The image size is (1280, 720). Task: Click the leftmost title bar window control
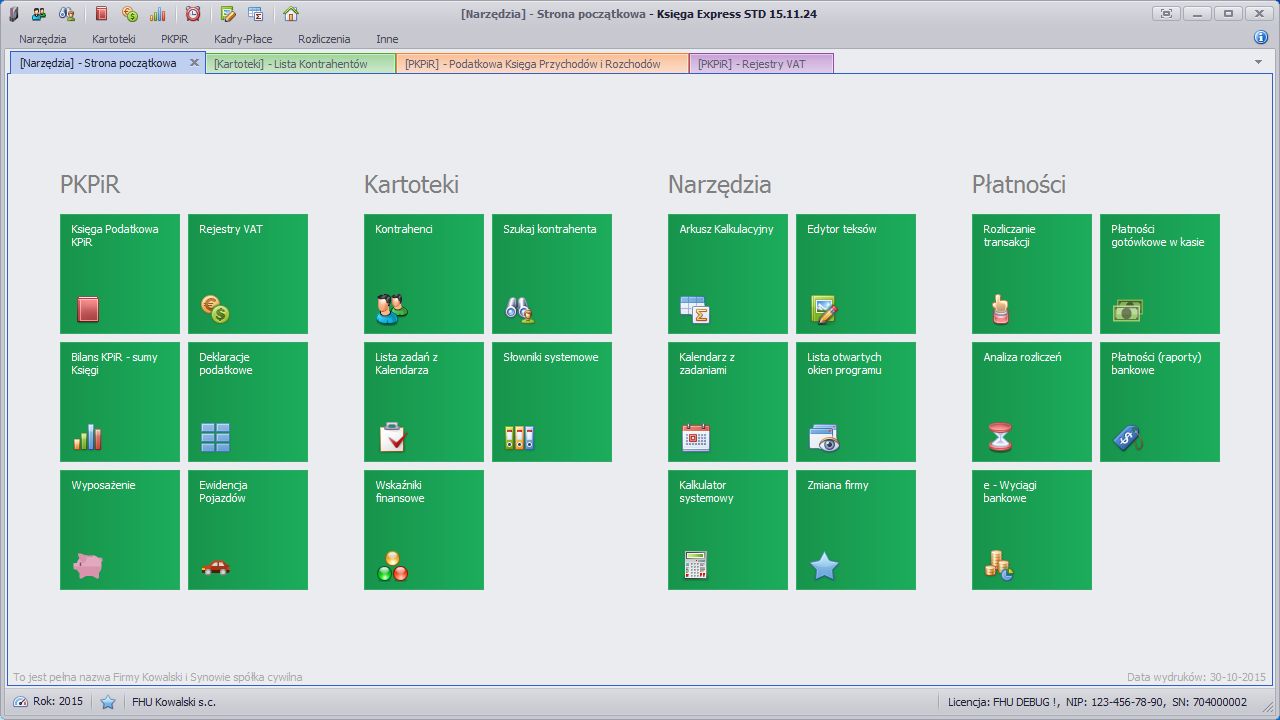[x=1166, y=13]
